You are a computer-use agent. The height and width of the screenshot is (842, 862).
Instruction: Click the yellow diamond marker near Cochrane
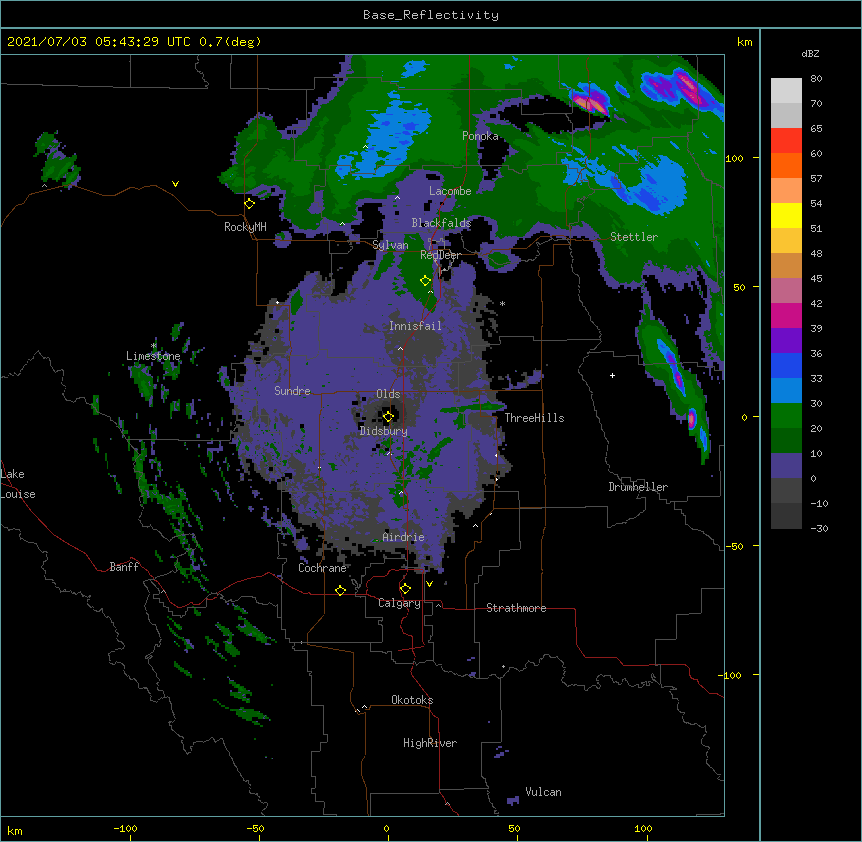(340, 590)
